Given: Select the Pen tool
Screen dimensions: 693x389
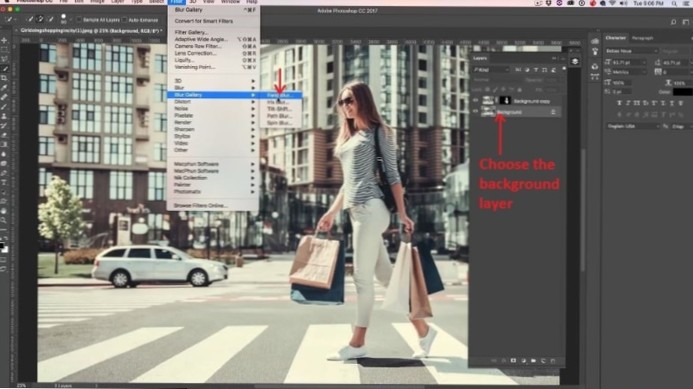Looking at the screenshot, I should 4,173.
